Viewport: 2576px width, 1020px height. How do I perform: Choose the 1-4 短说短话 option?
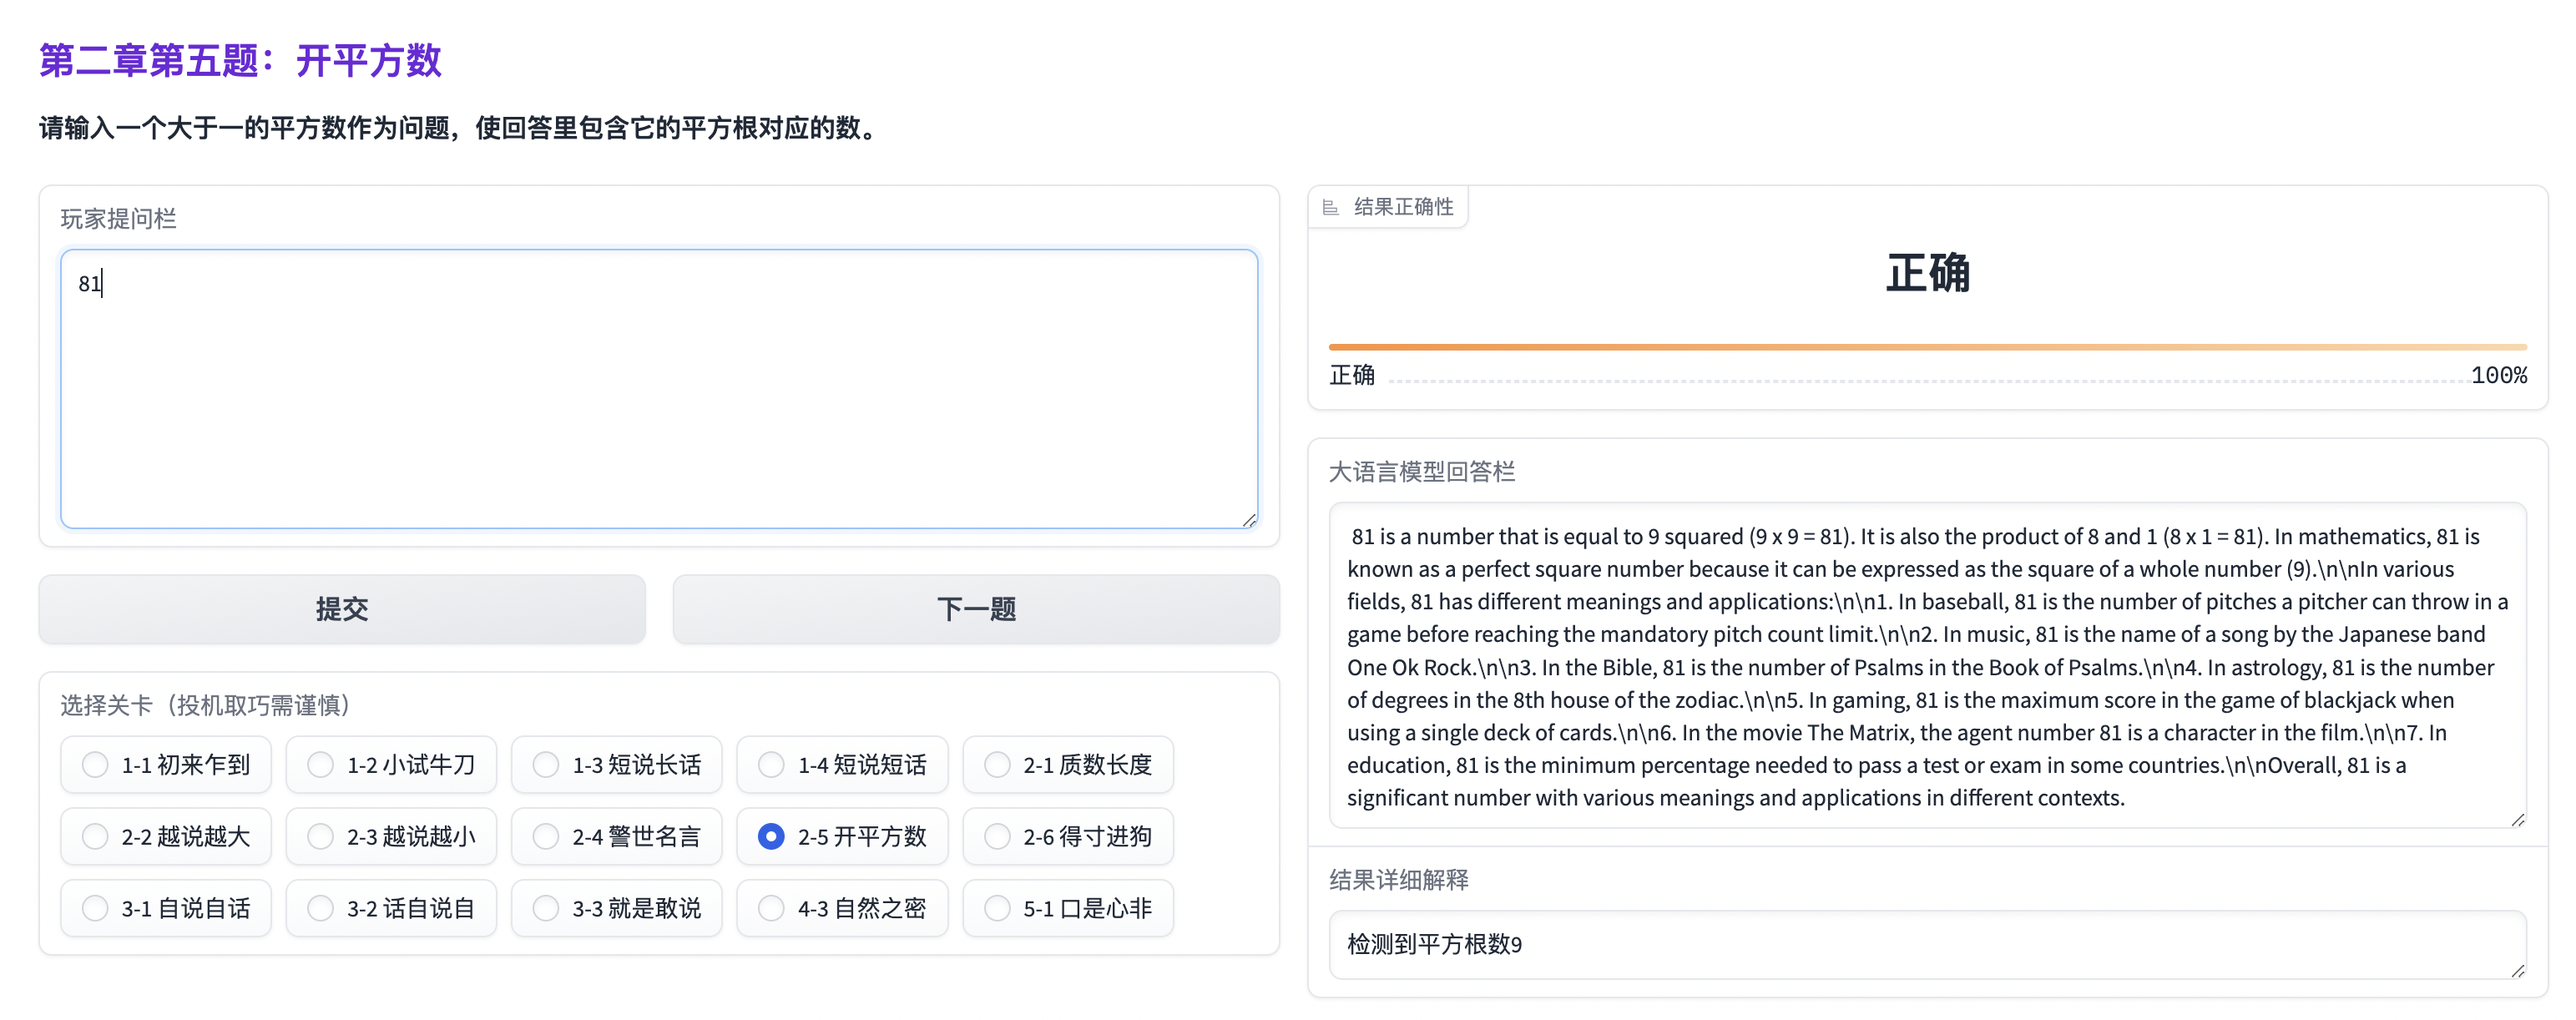click(771, 765)
